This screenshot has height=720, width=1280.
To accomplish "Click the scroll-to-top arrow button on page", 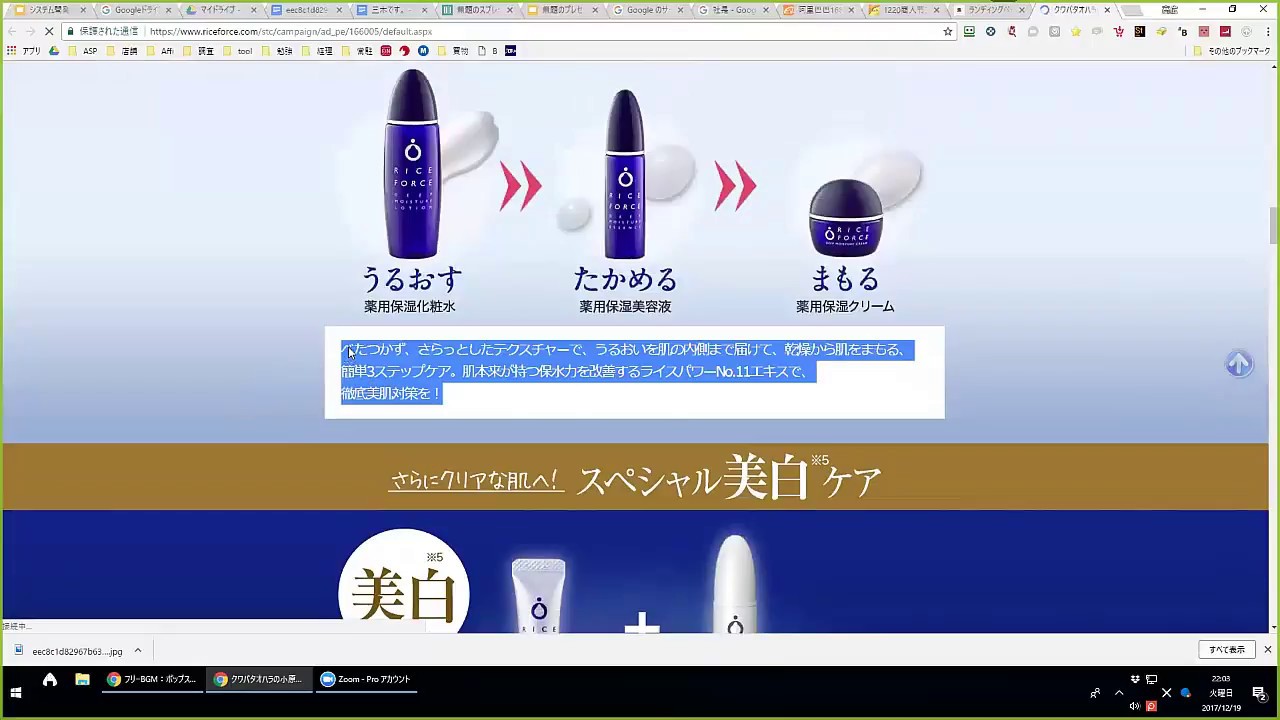I will 1239,364.
